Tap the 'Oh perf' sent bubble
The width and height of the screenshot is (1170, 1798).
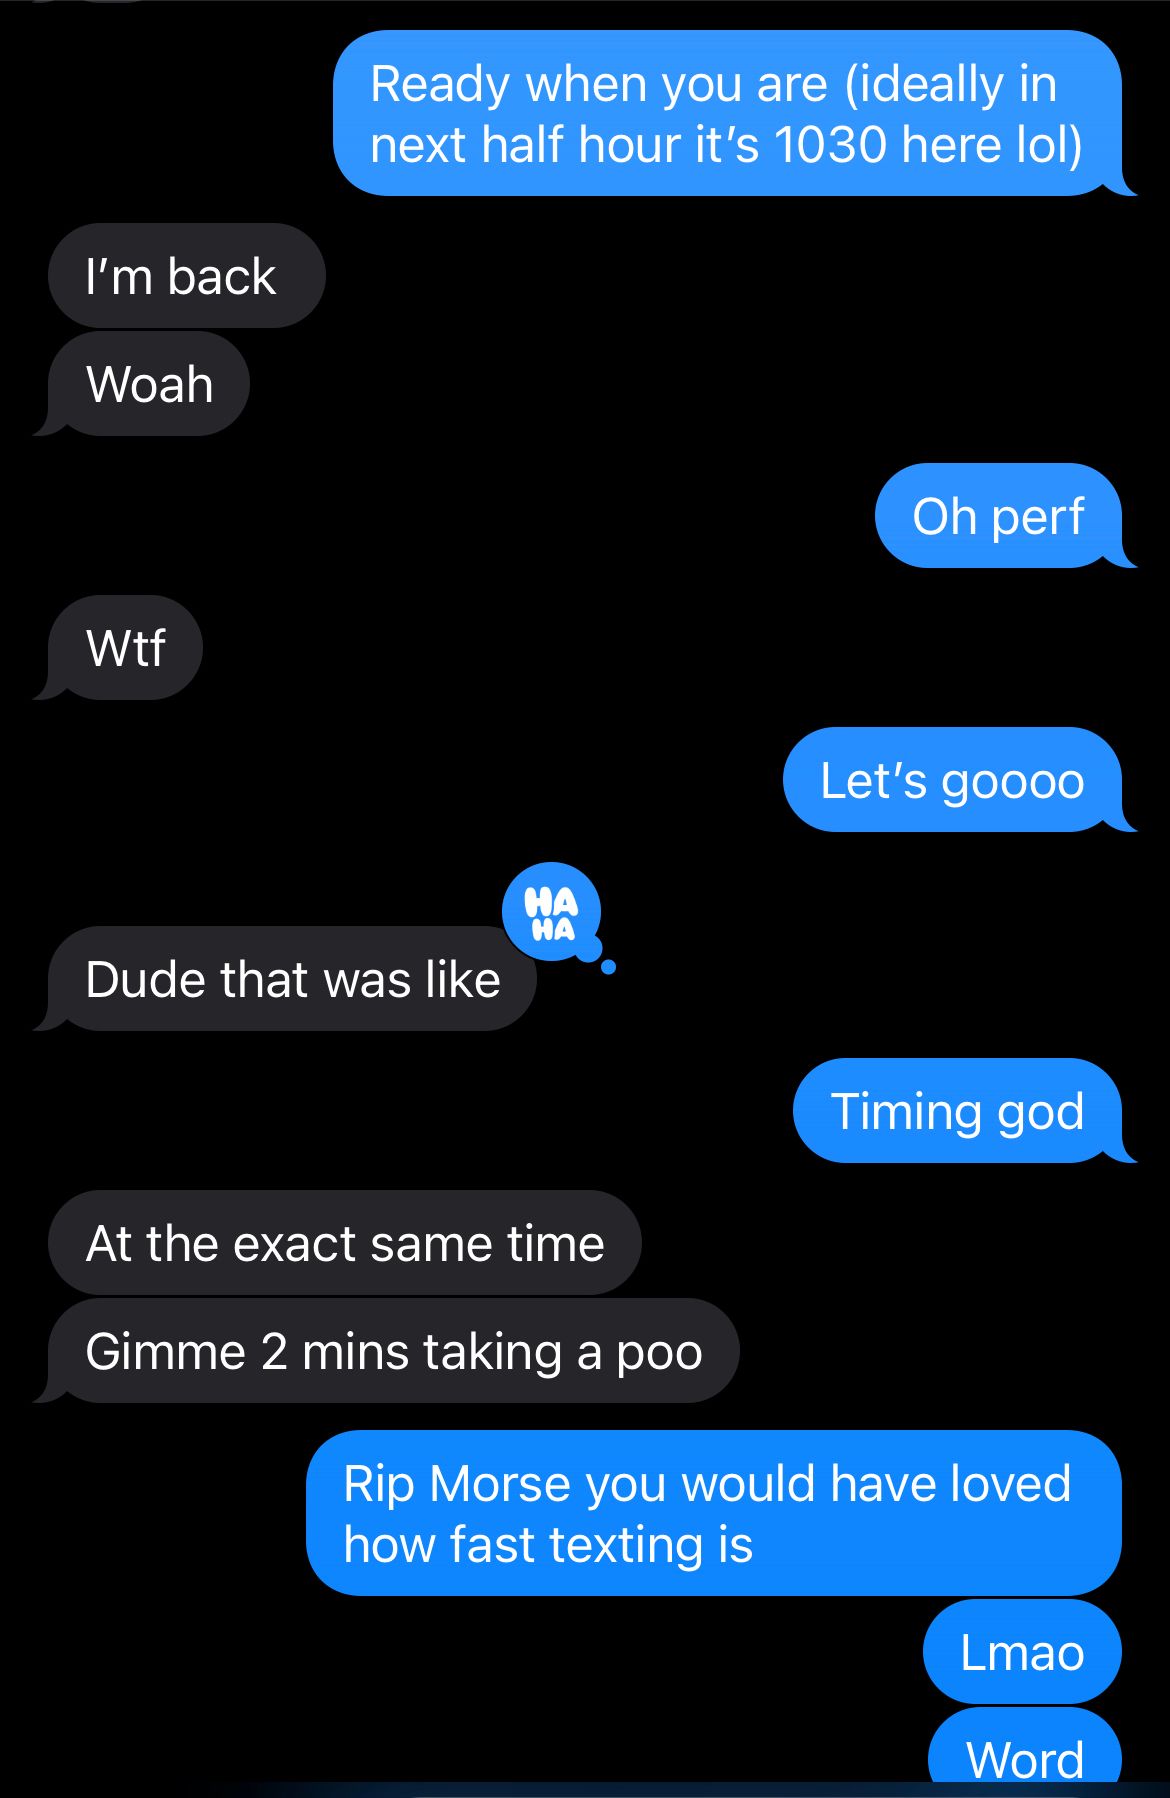pos(1000,516)
